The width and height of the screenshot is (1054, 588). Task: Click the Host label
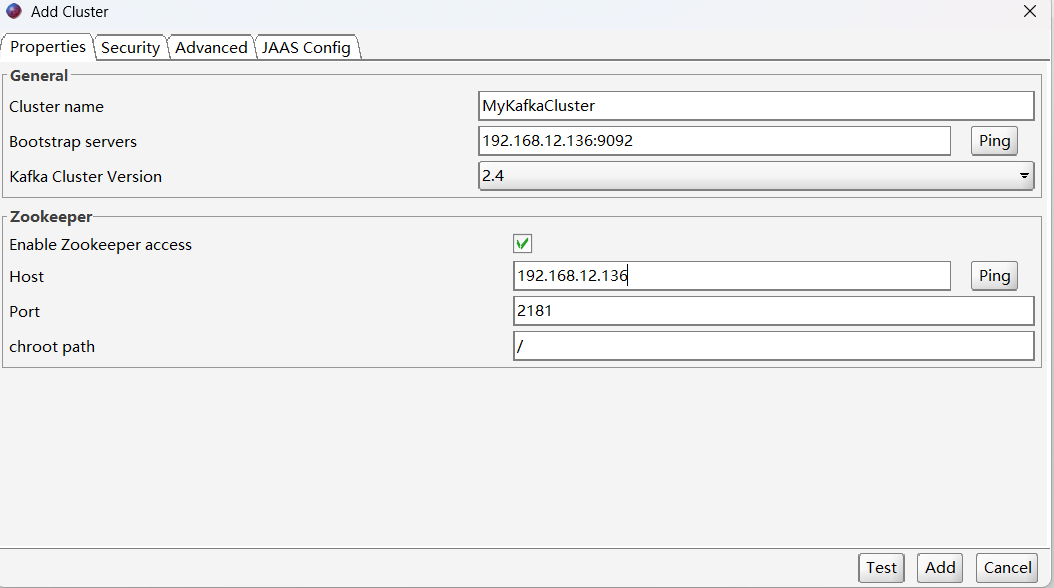pyautogui.click(x=26, y=277)
